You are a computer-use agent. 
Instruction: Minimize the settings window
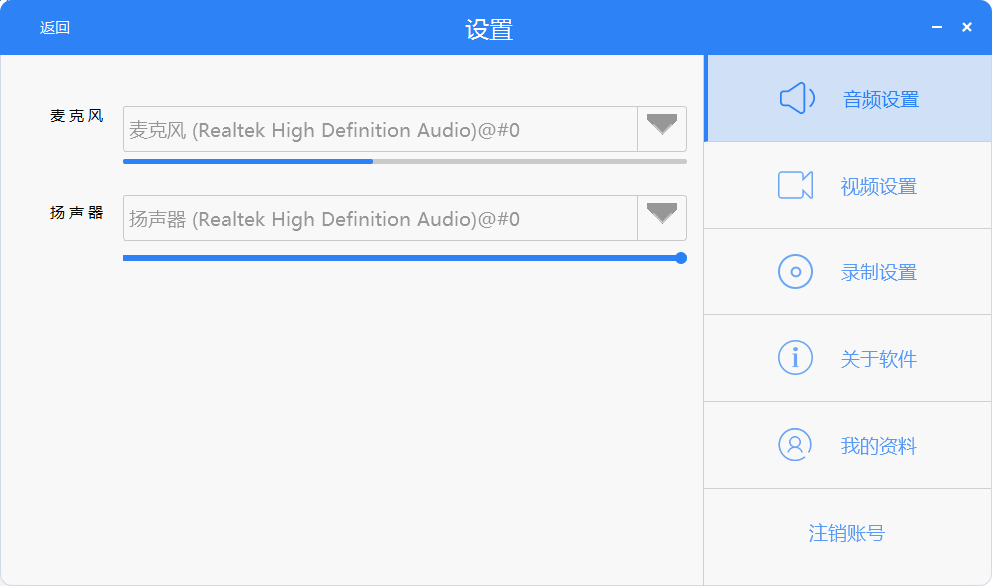pos(937,27)
